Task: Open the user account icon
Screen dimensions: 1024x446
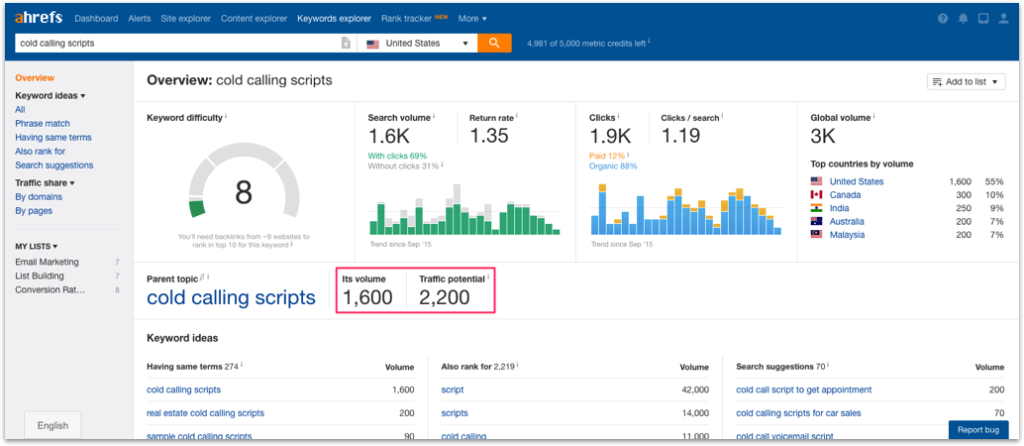Action: click(1003, 19)
